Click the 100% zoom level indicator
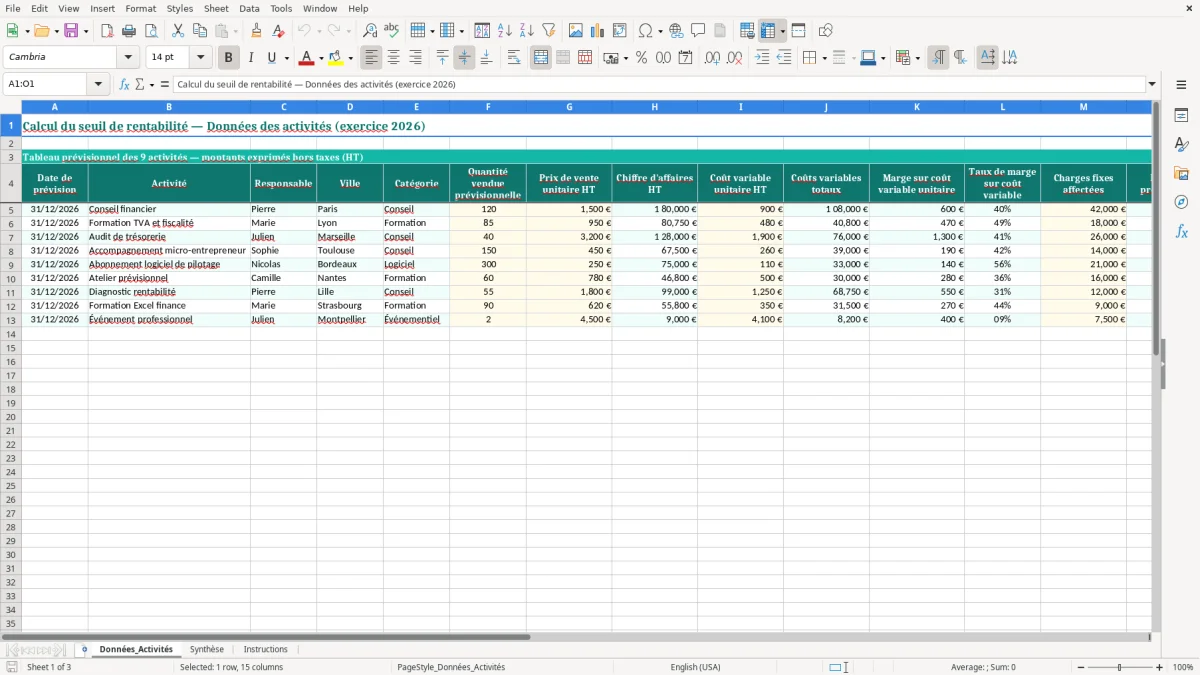 pyautogui.click(x=1183, y=667)
